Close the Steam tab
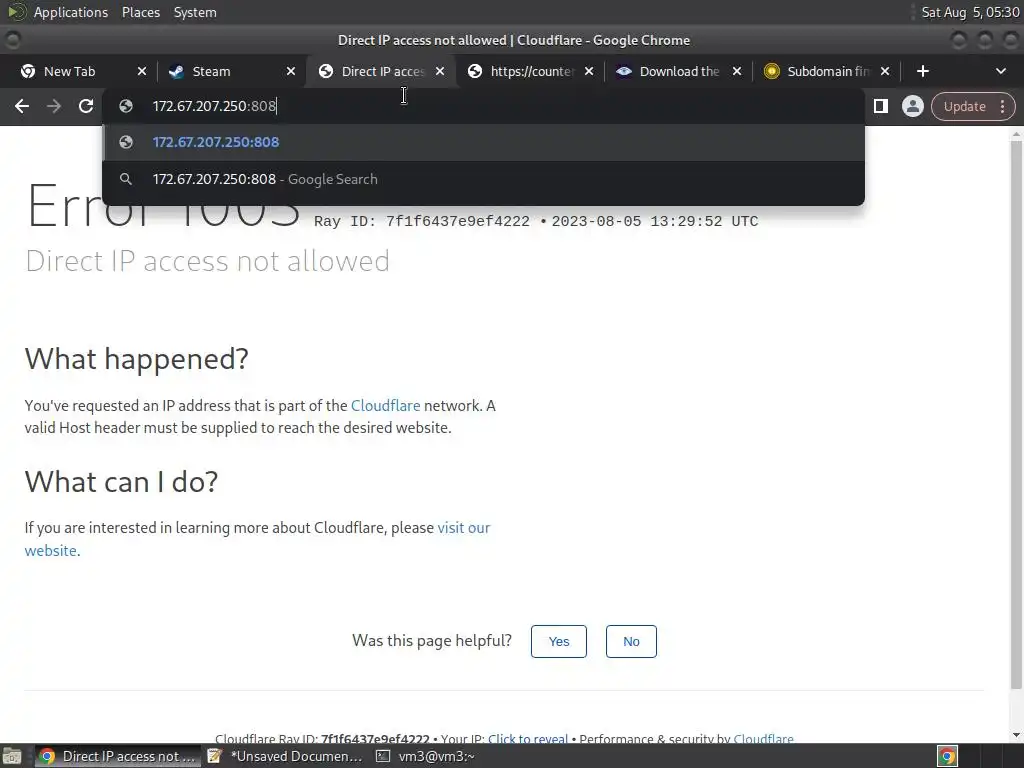The image size is (1024, 768). [x=291, y=71]
